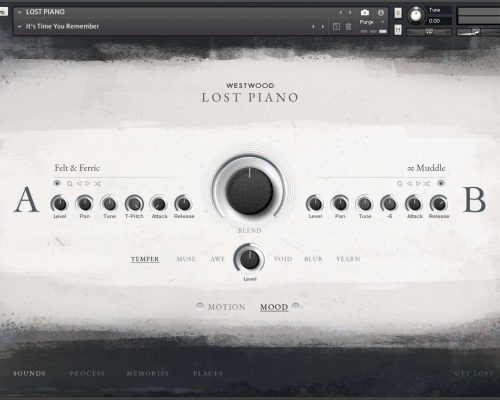The width and height of the screenshot is (500, 400).
Task: Expand the It's Time You Remember dropdown
Action: point(19,26)
